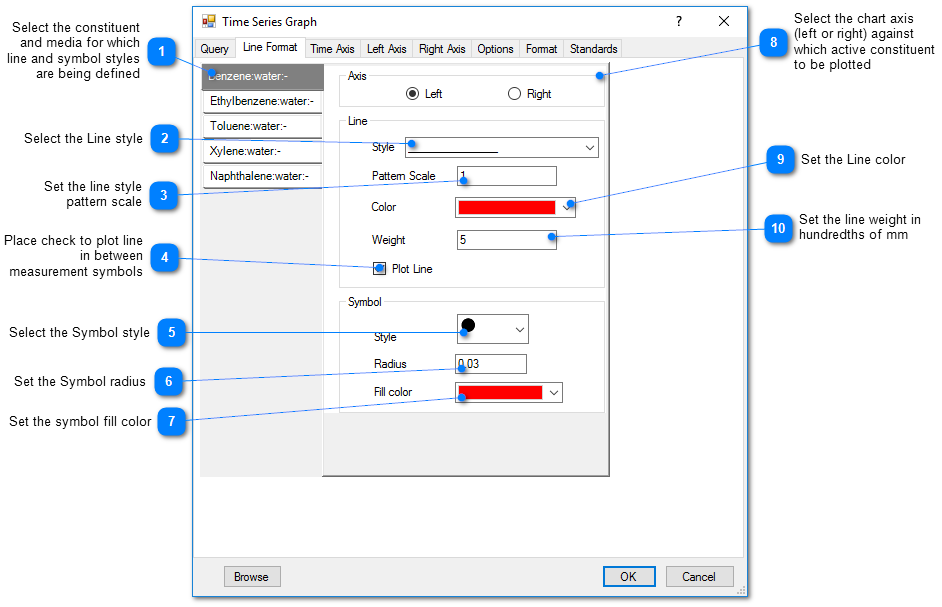Click the Time Series Graph title bar icon

pos(209,21)
